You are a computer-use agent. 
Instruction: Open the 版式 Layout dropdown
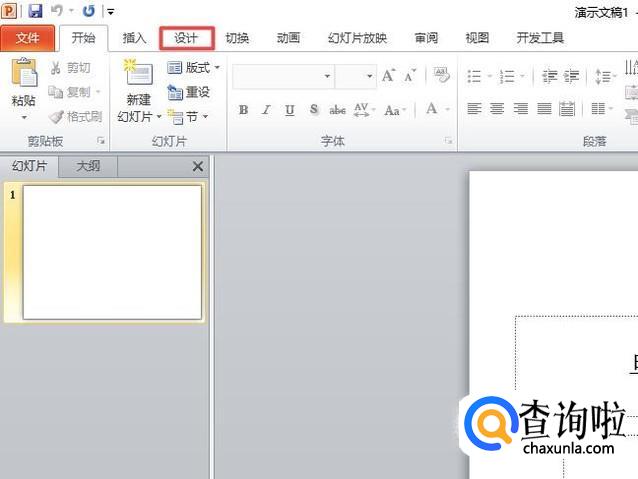(193, 68)
